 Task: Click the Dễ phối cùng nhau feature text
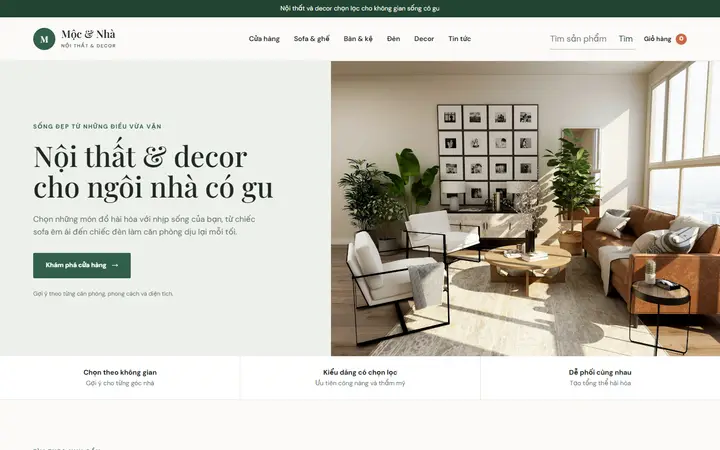600,372
